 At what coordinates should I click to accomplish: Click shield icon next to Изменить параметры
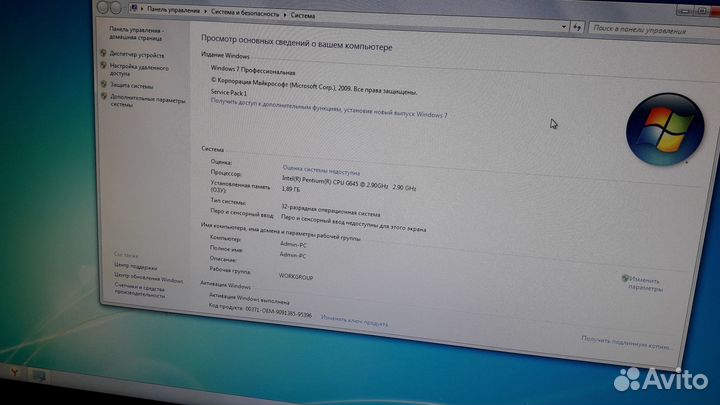pos(625,278)
